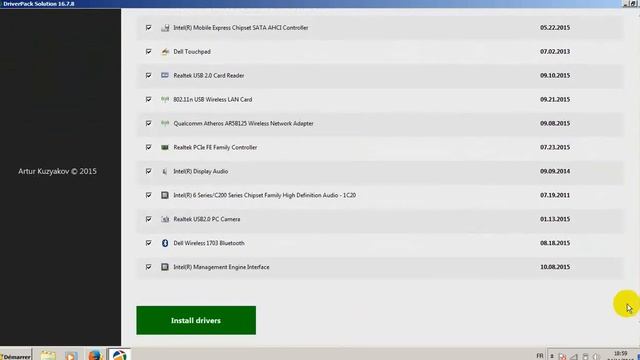Click Dell Wireless 1703 Bluetooth text
Screen dimensions: 640x360
click(x=209, y=243)
